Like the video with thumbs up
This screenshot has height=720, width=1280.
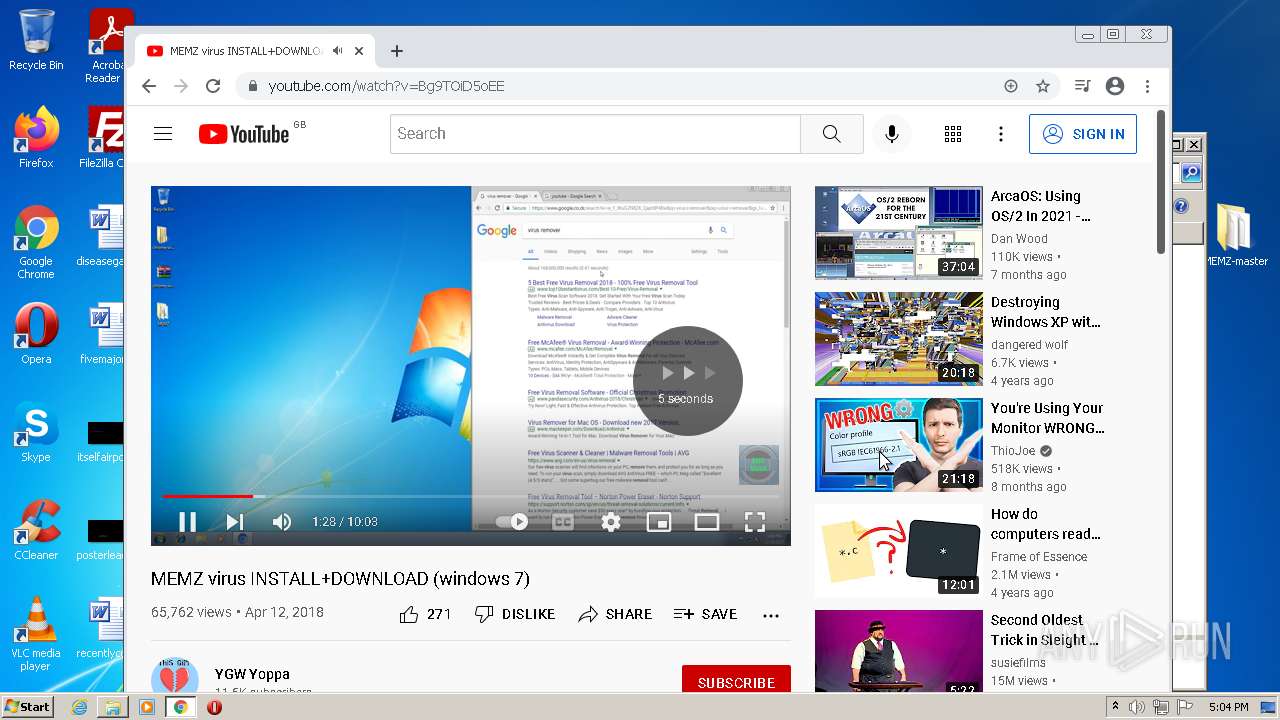(425, 614)
